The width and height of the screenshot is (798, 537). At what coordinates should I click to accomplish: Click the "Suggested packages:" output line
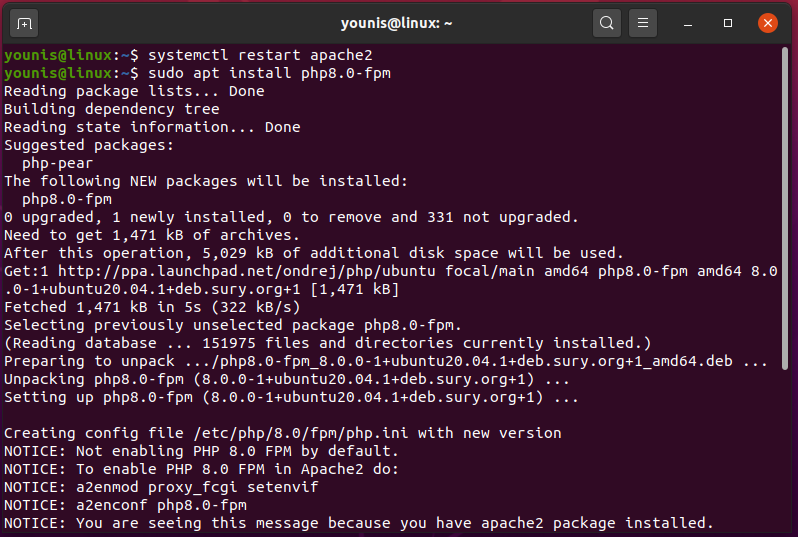tap(89, 145)
